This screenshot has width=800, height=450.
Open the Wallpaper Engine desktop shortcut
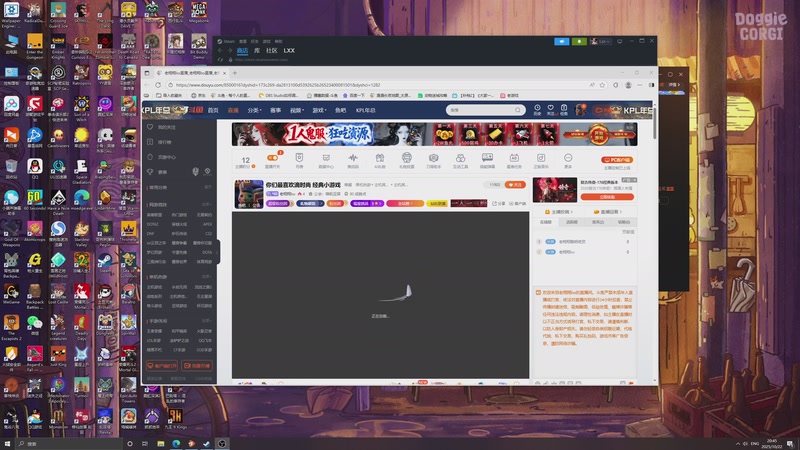(x=11, y=14)
